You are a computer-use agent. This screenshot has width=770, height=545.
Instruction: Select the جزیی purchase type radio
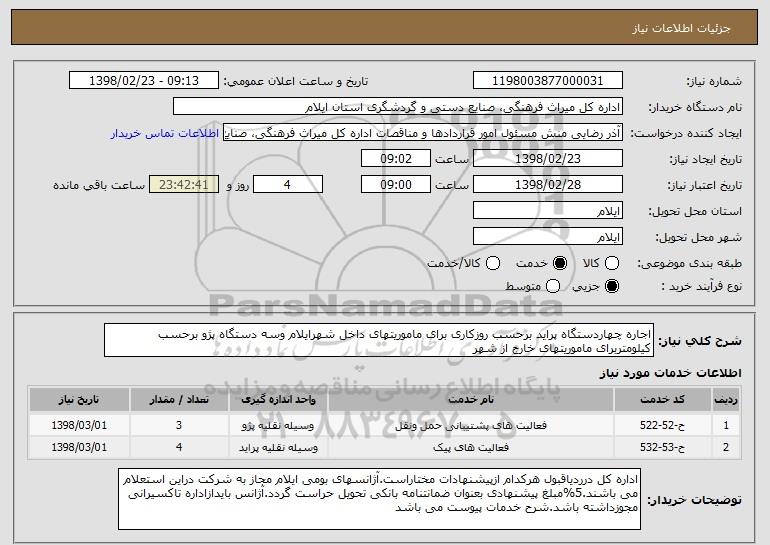(612, 286)
